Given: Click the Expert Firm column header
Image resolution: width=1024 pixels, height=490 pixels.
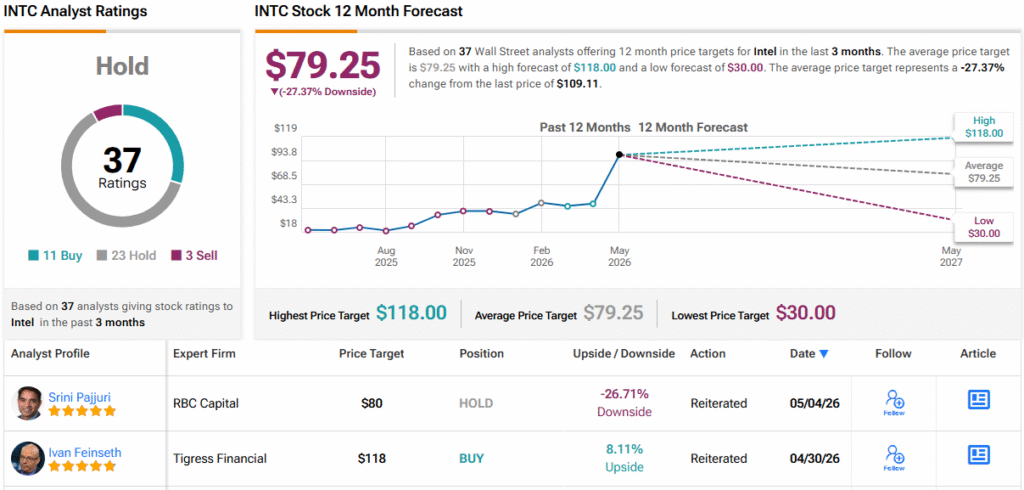Looking at the screenshot, I should 204,354.
